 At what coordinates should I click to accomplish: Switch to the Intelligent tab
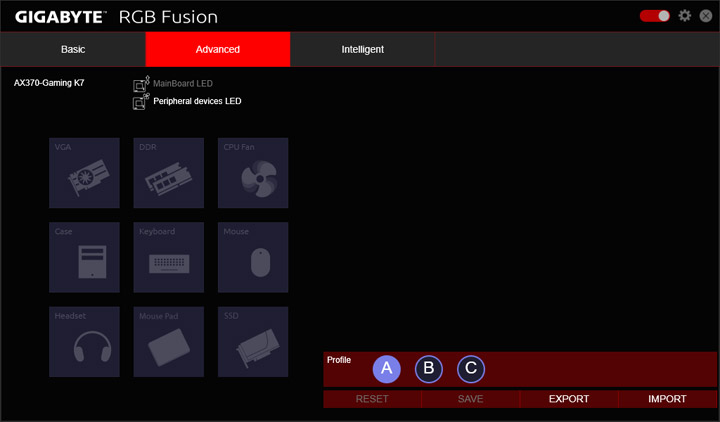coord(362,50)
